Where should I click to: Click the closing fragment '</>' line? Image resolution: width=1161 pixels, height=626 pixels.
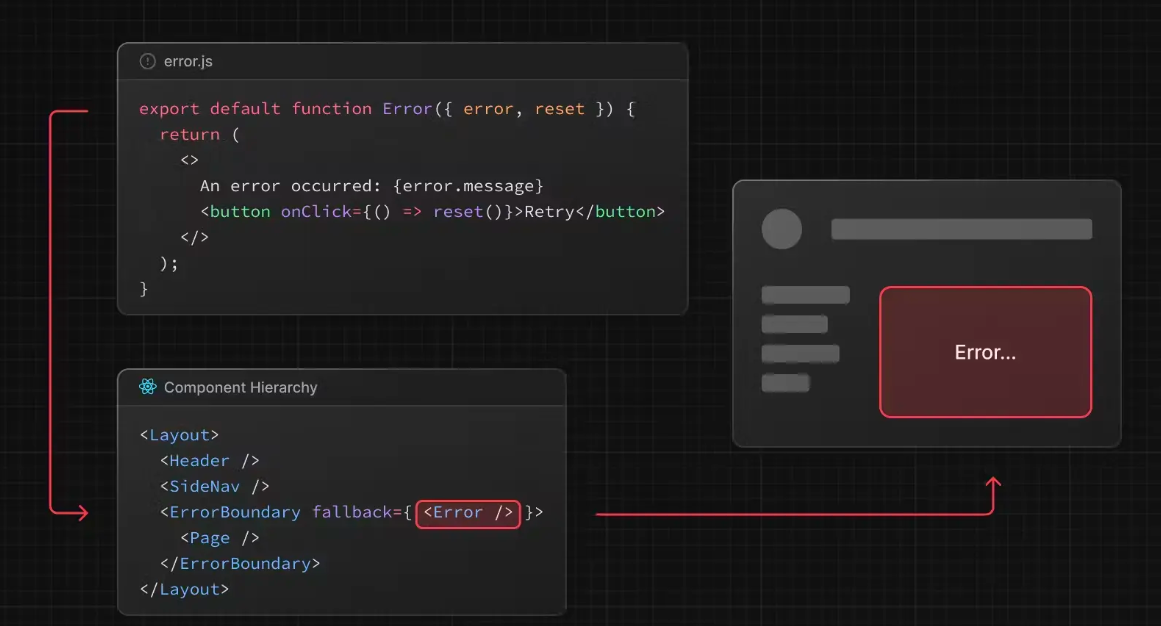pyautogui.click(x=195, y=238)
